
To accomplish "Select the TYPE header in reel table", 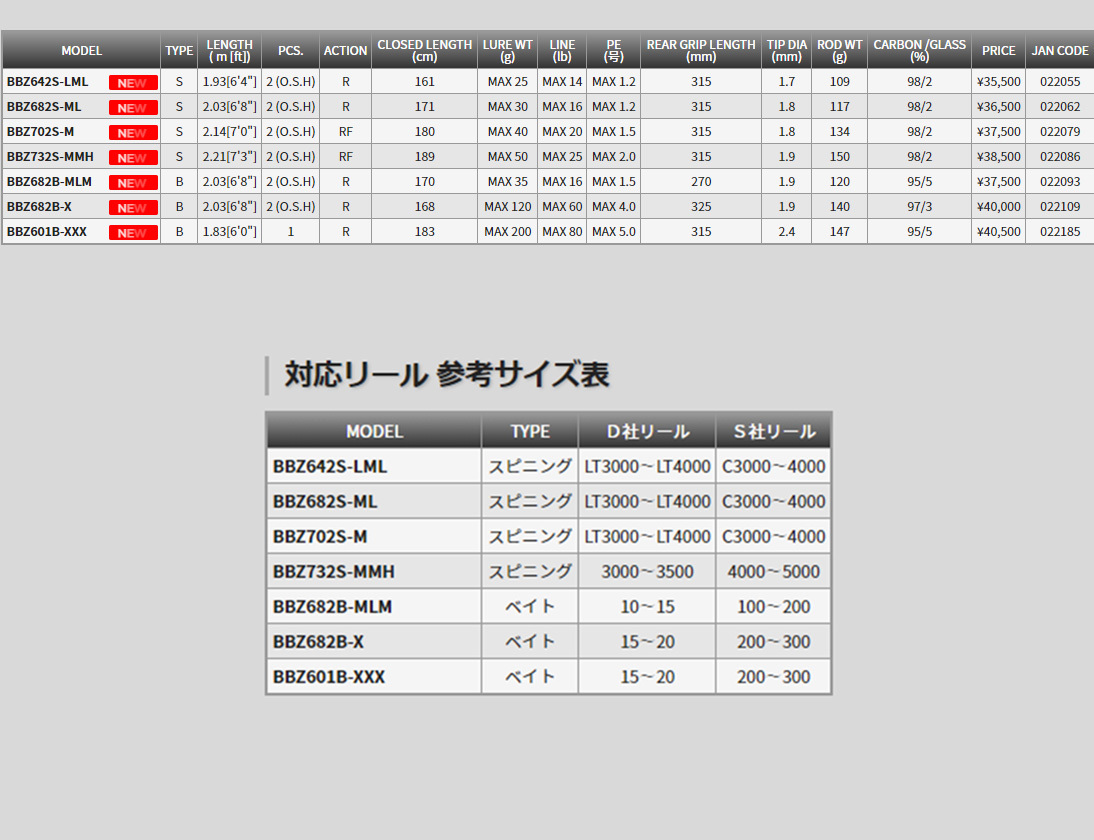I will pyautogui.click(x=530, y=431).
